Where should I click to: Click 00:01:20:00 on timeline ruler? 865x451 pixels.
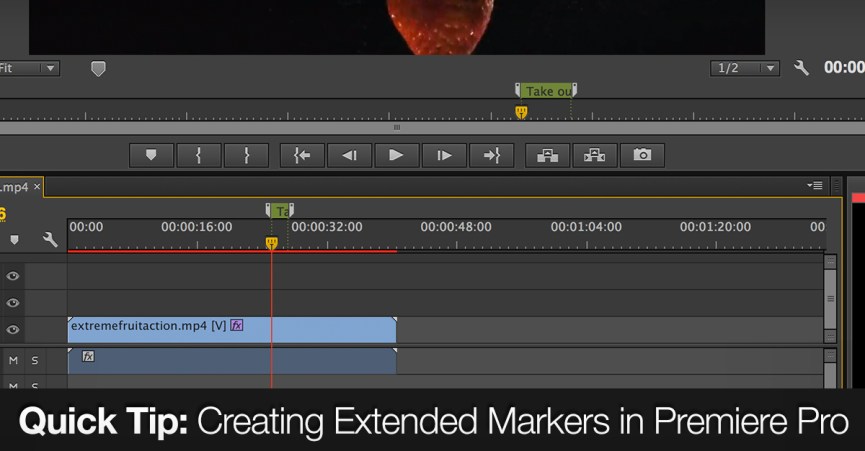point(716,227)
